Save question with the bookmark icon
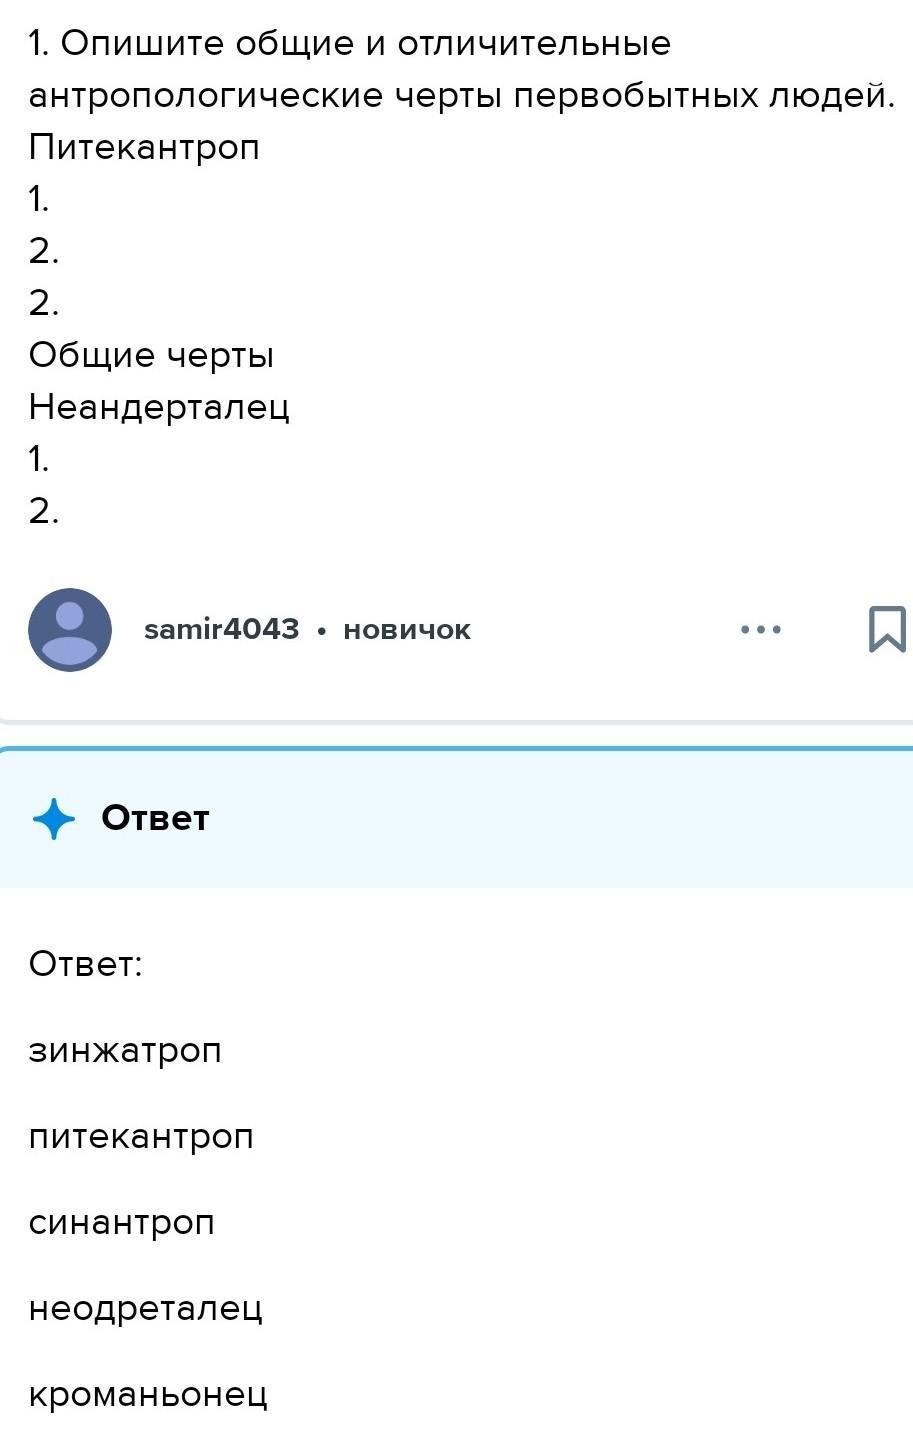This screenshot has width=913, height=1456. [886, 629]
